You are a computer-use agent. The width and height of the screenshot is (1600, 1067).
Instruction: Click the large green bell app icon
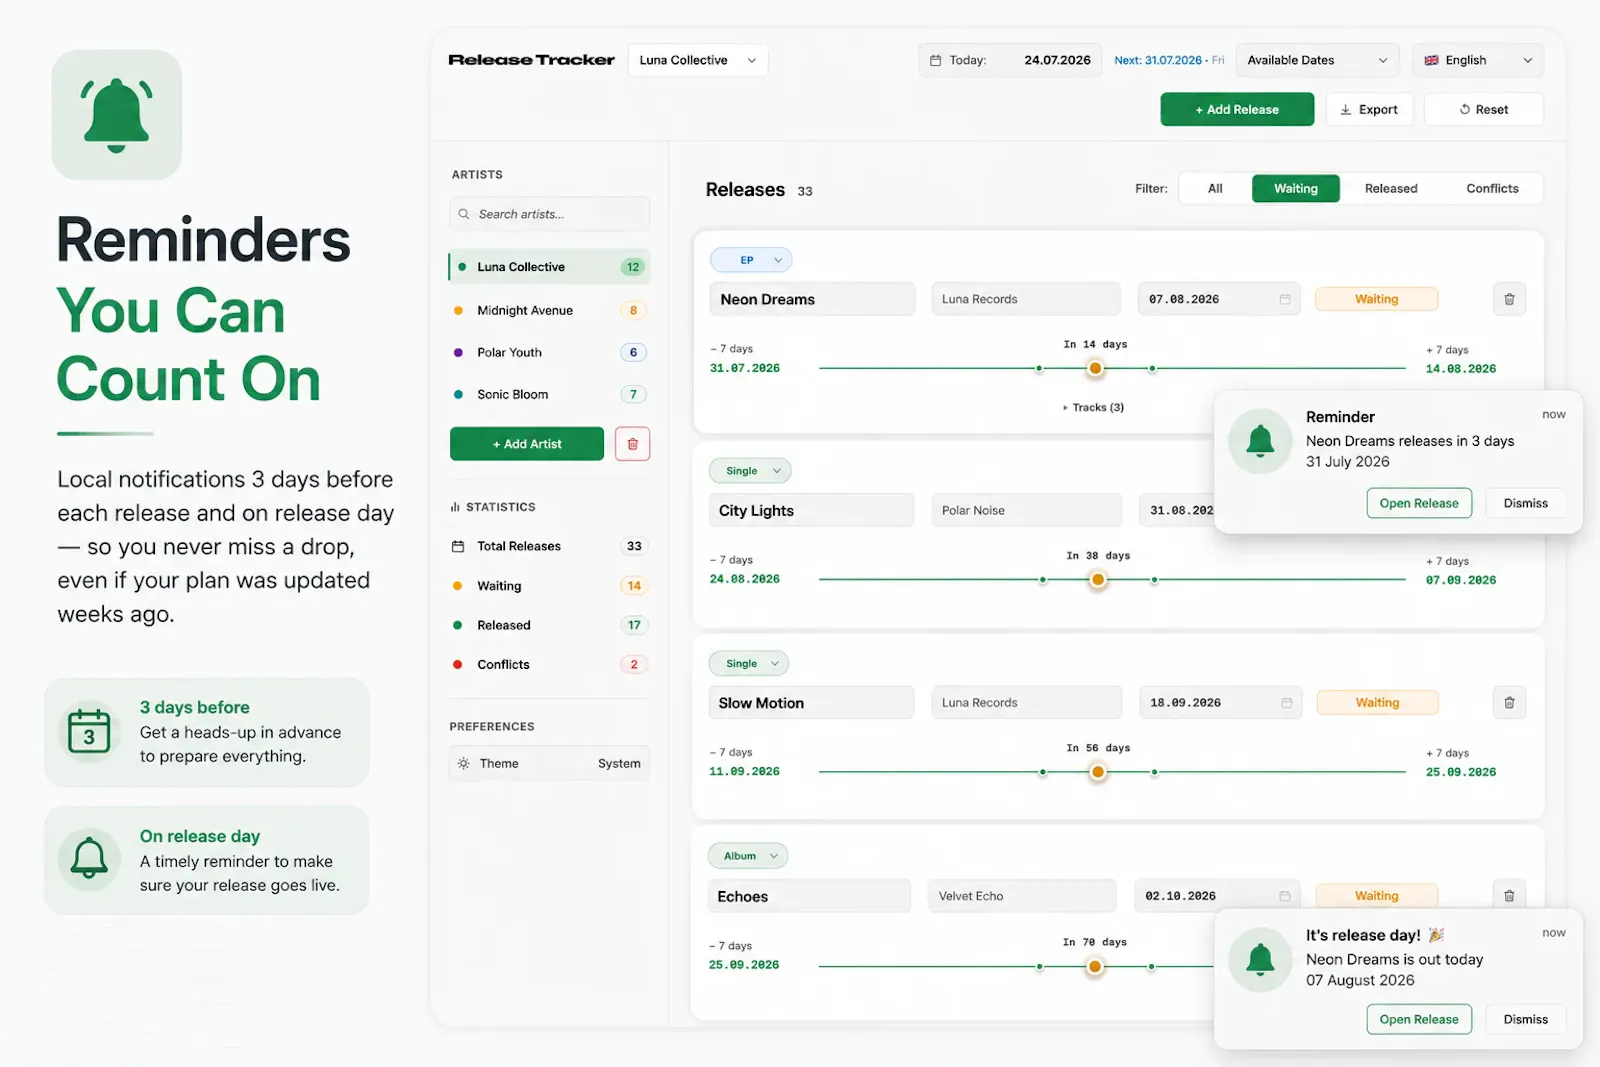click(117, 115)
